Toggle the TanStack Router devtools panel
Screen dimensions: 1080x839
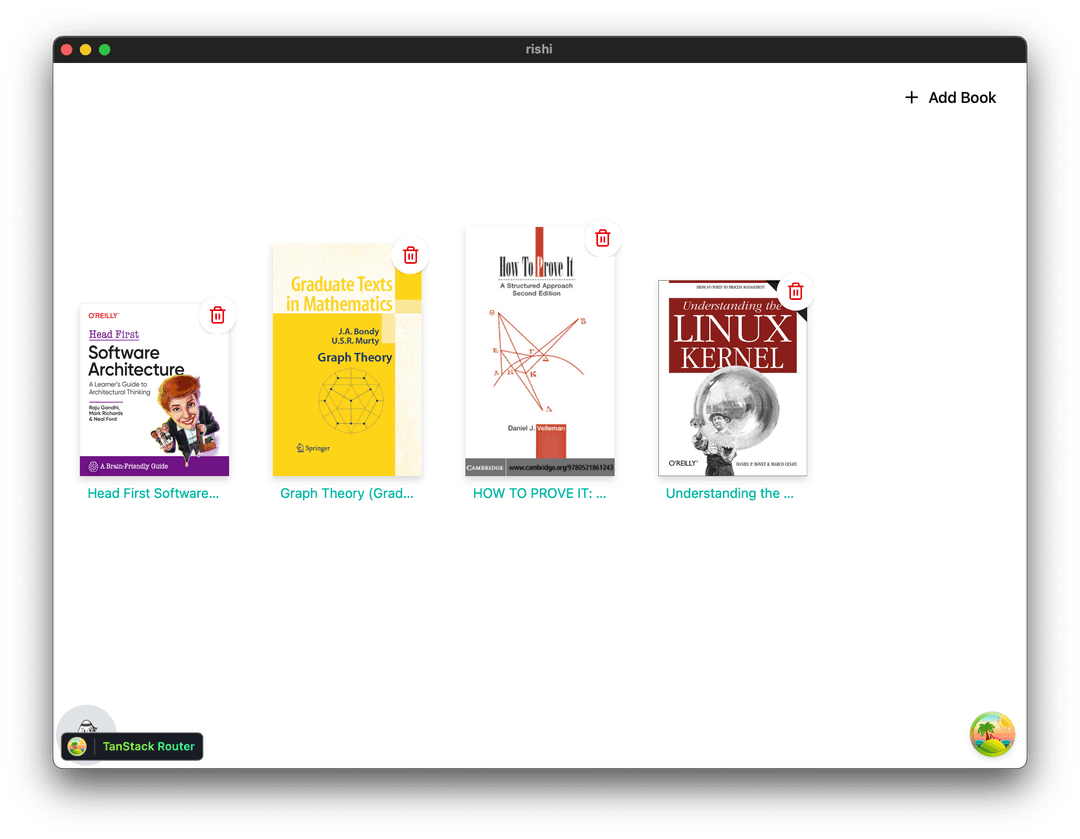tap(131, 746)
